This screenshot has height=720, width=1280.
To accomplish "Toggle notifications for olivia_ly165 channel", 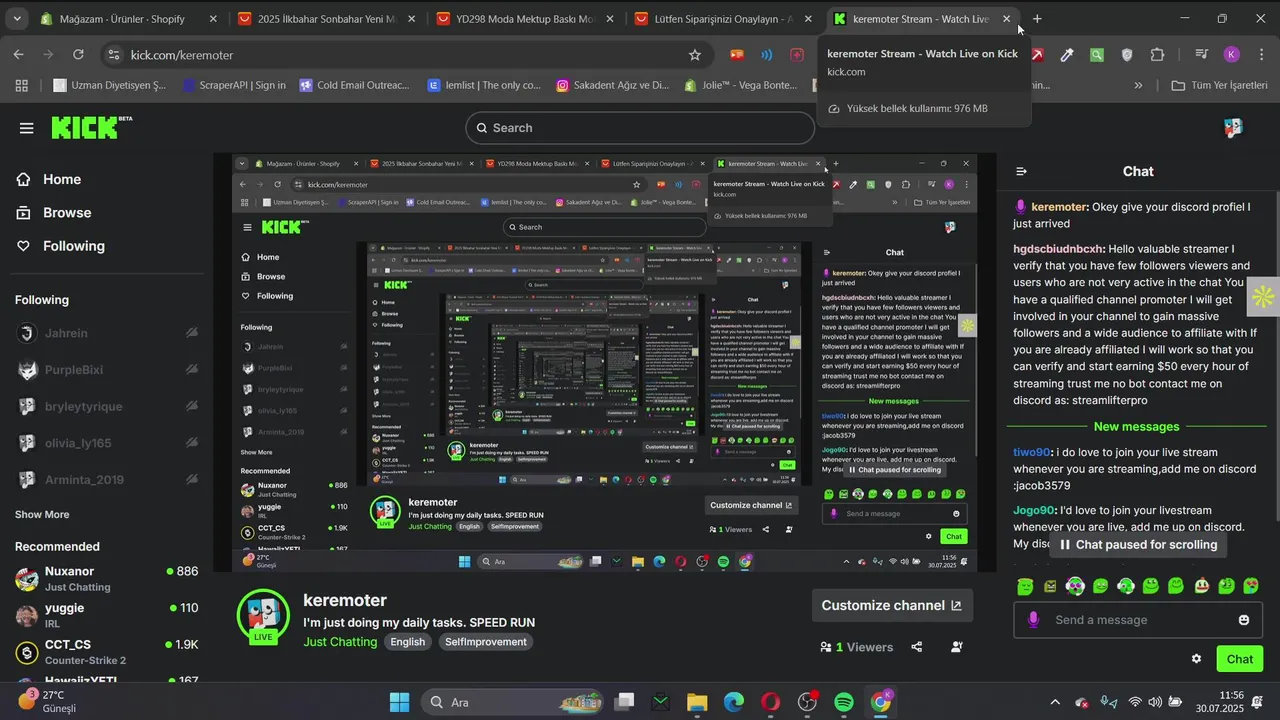I will pyautogui.click(x=191, y=443).
